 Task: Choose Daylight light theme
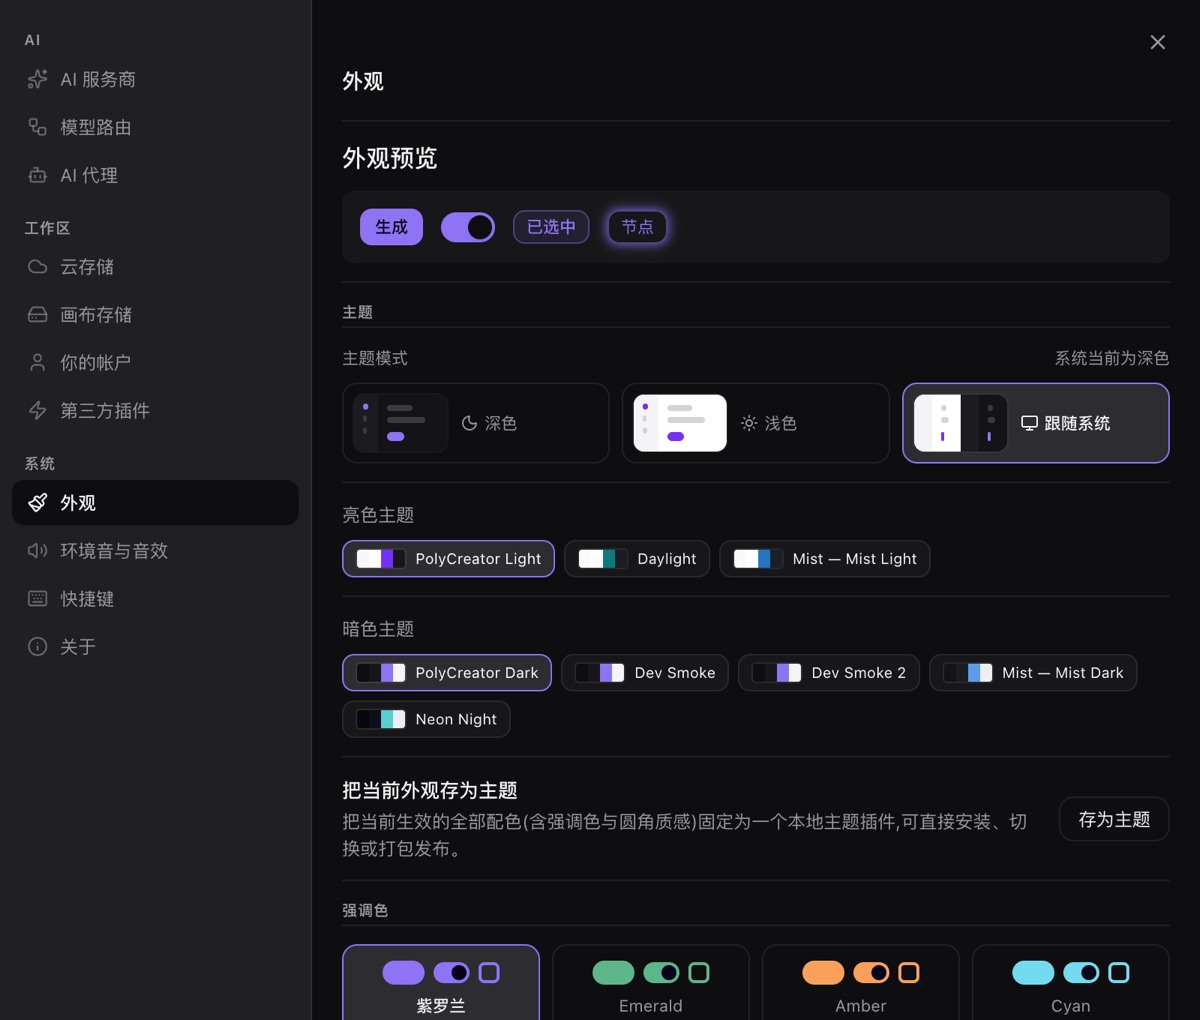point(637,559)
